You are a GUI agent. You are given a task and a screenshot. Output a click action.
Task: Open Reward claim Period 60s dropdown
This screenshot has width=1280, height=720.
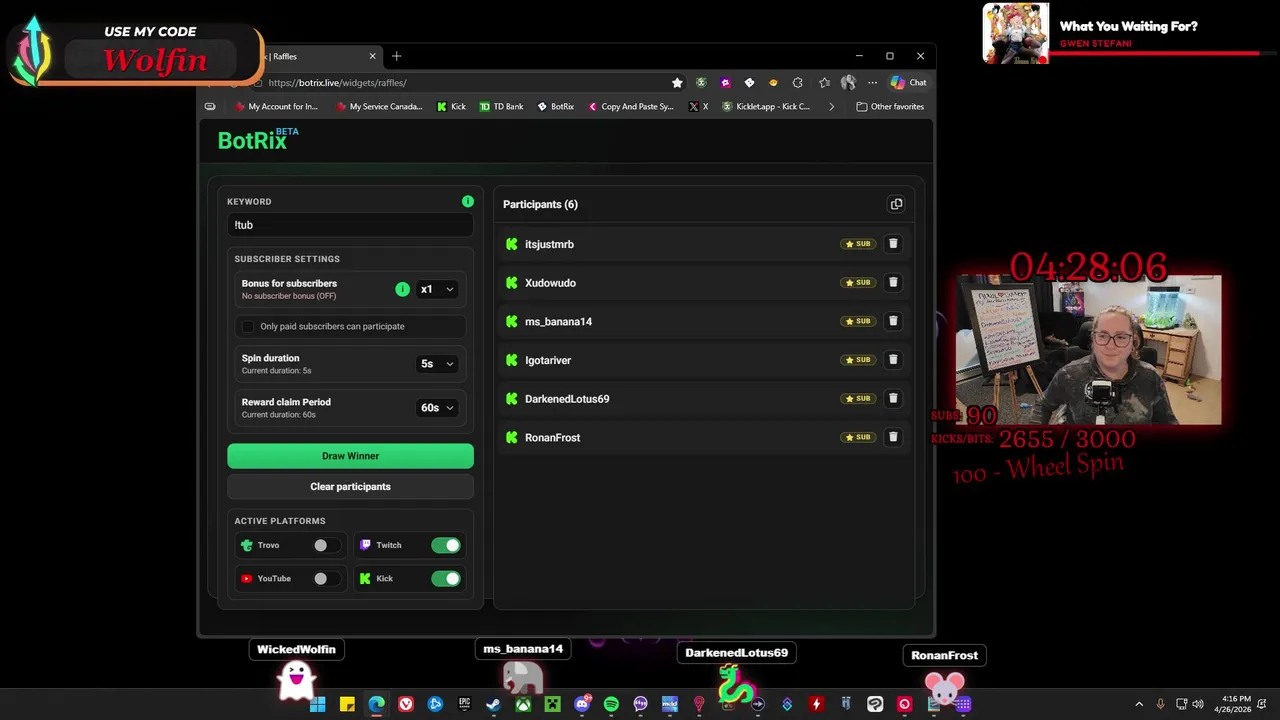click(436, 408)
